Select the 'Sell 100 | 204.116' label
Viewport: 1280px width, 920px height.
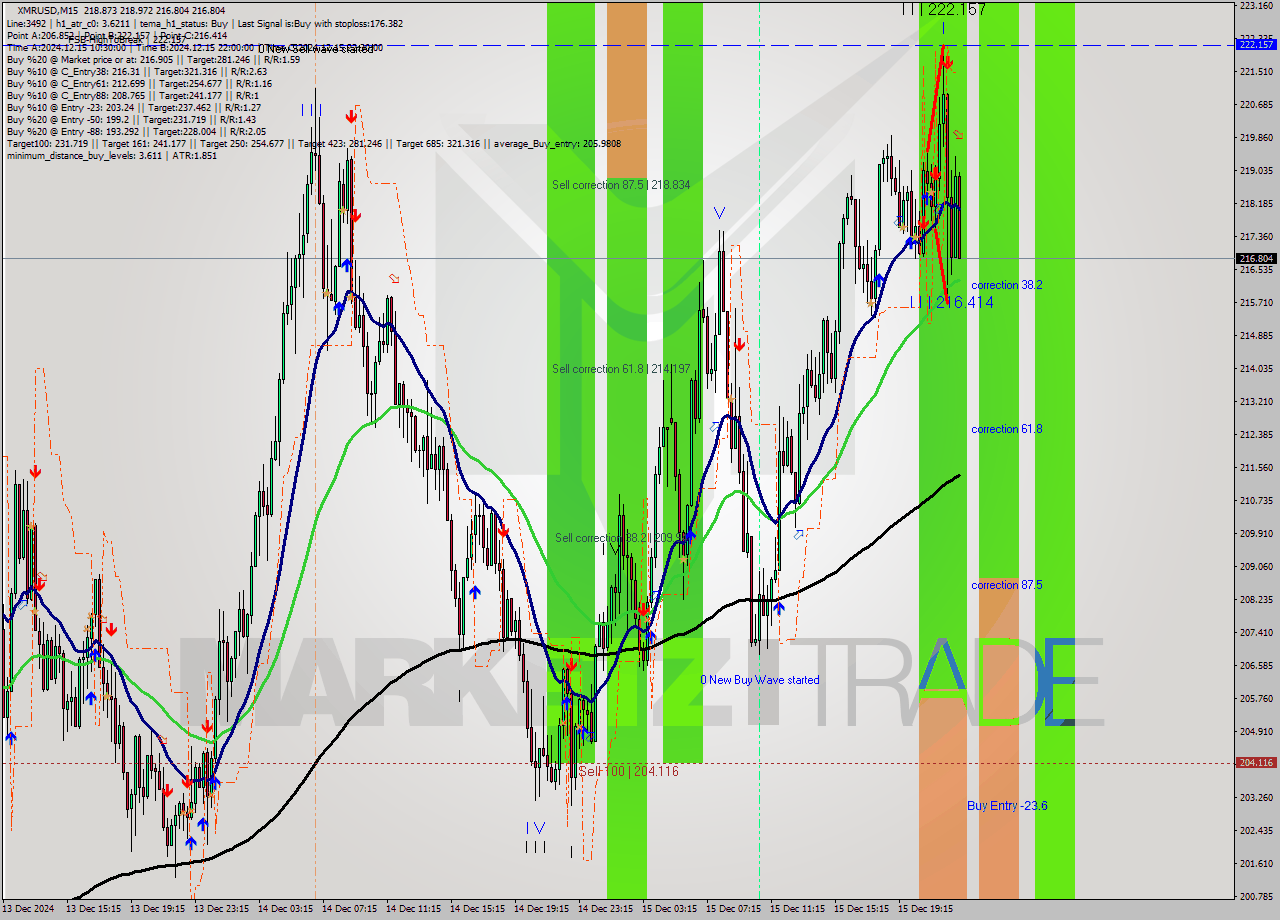[x=628, y=771]
